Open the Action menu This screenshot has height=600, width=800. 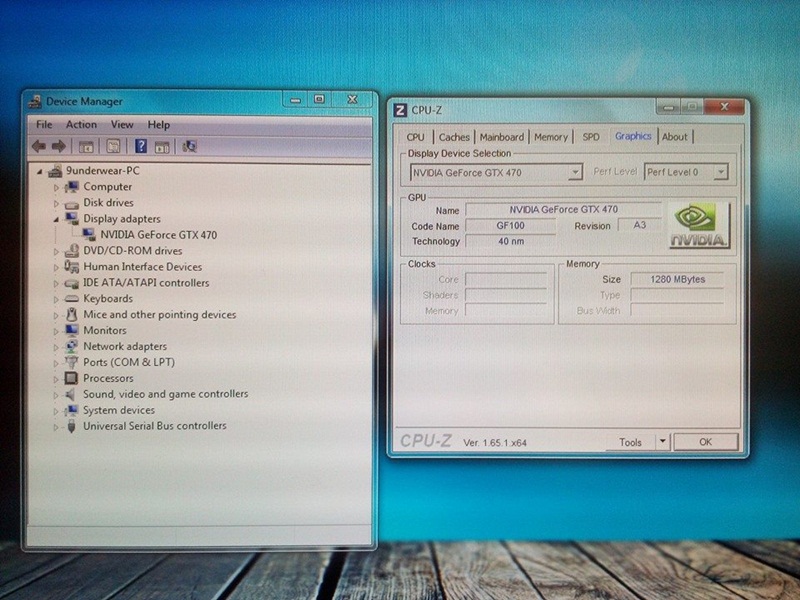81,124
